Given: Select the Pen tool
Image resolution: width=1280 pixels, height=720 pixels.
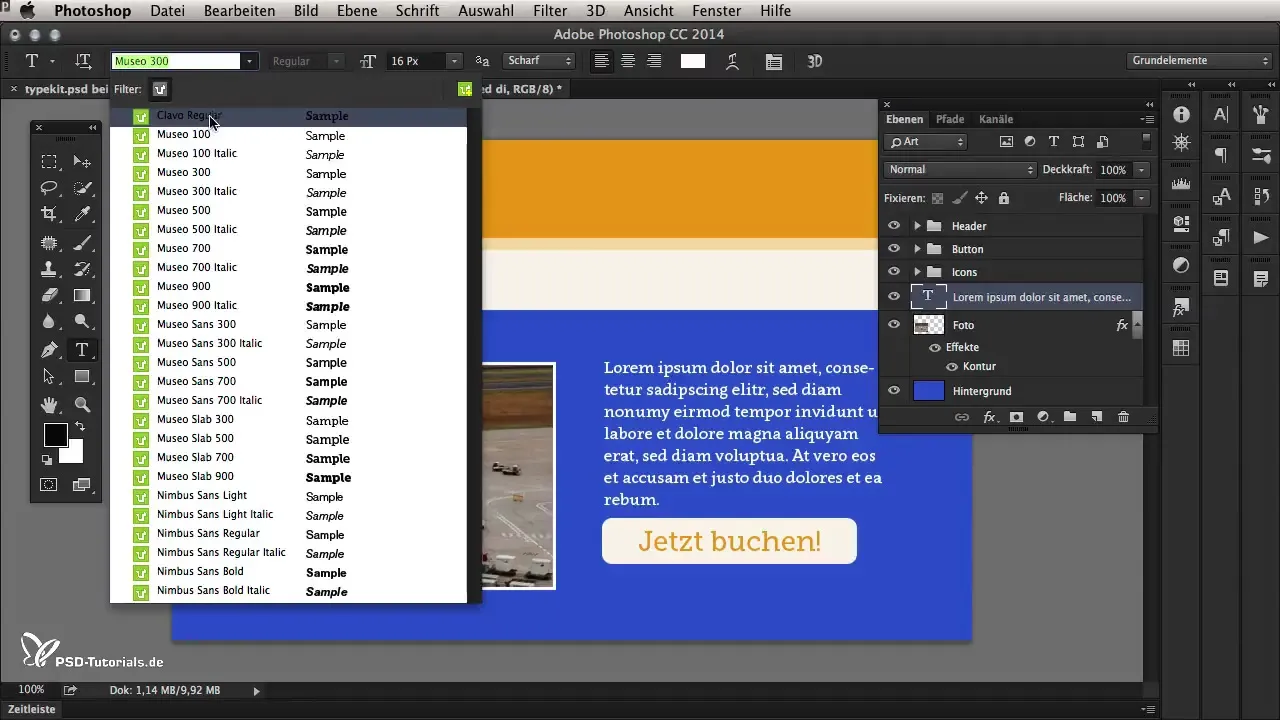Looking at the screenshot, I should [x=48, y=350].
